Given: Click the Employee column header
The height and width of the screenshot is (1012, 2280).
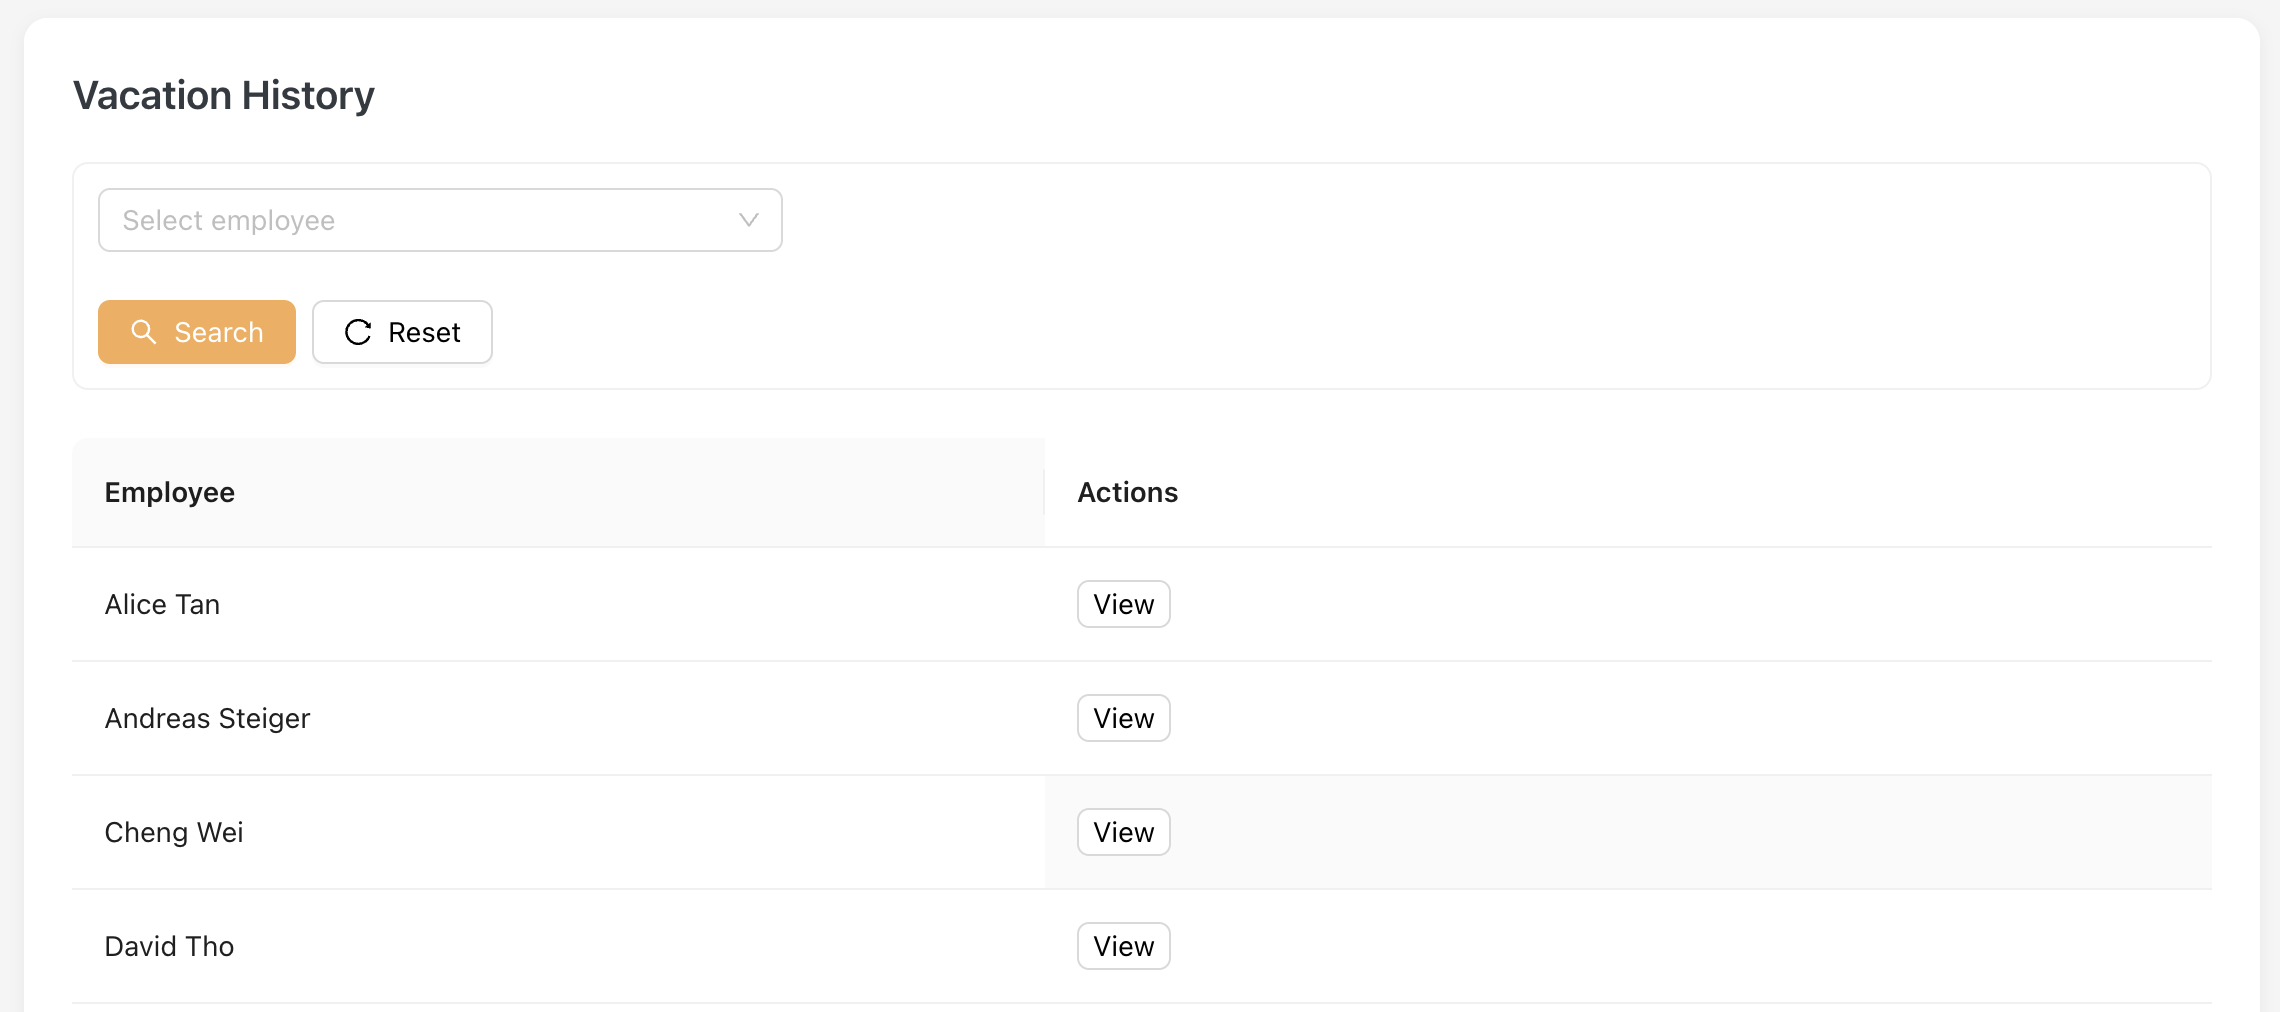Looking at the screenshot, I should point(170,492).
